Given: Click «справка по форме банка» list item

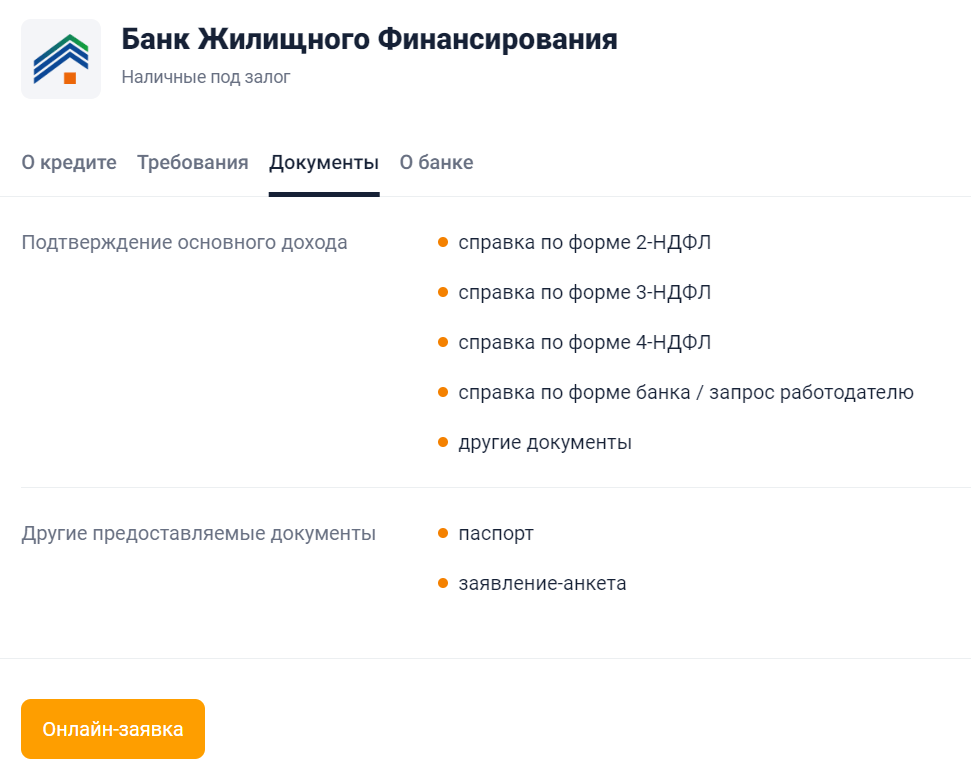Looking at the screenshot, I should coord(686,392).
